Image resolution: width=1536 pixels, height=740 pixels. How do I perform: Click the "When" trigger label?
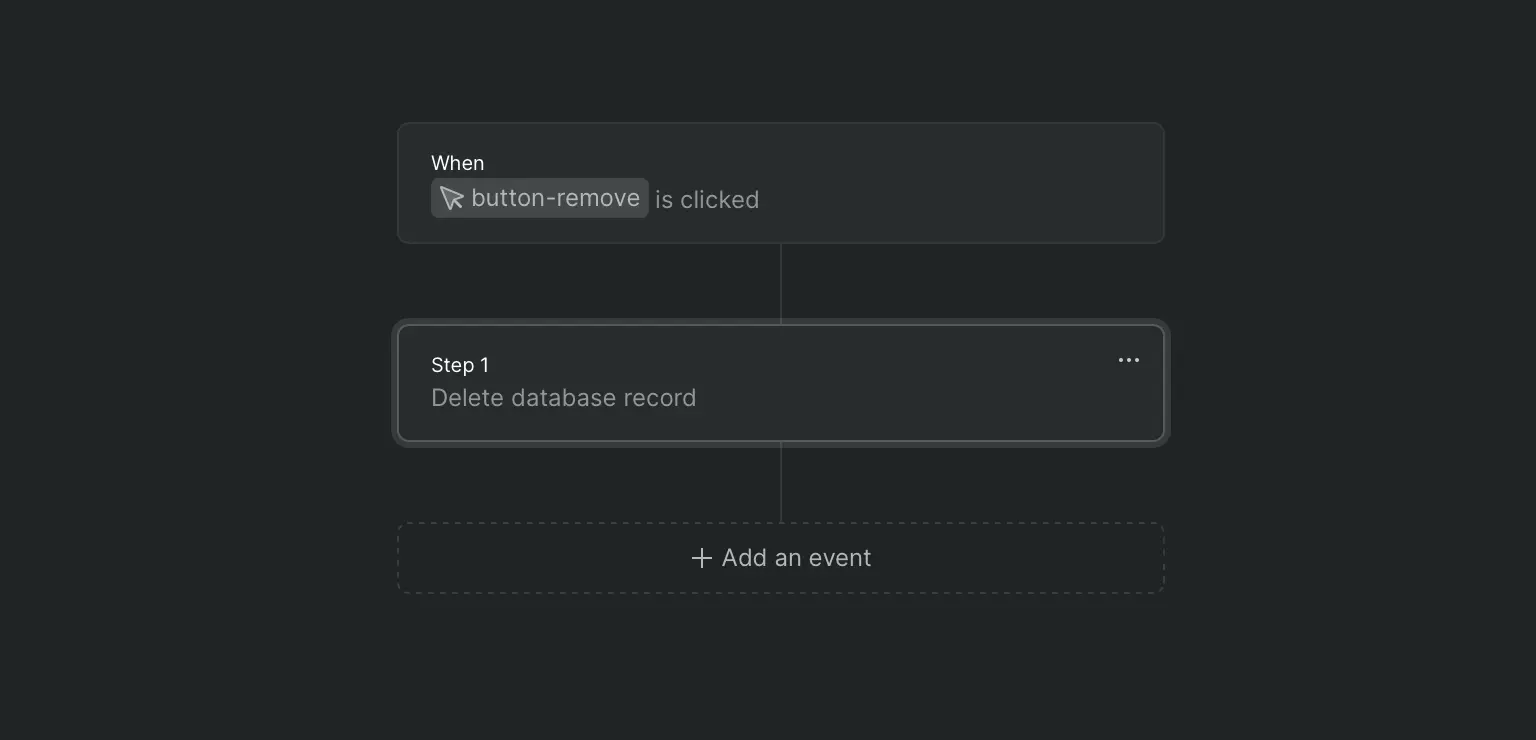point(457,163)
